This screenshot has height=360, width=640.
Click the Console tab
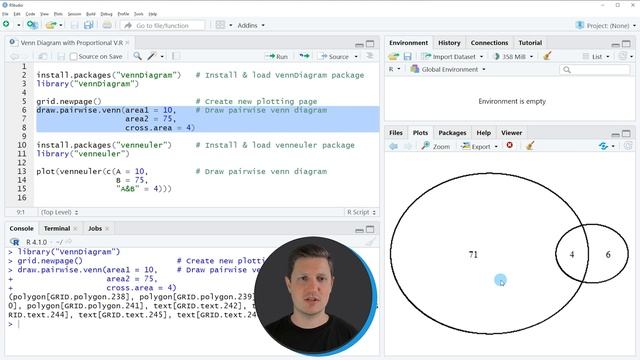pos(21,228)
